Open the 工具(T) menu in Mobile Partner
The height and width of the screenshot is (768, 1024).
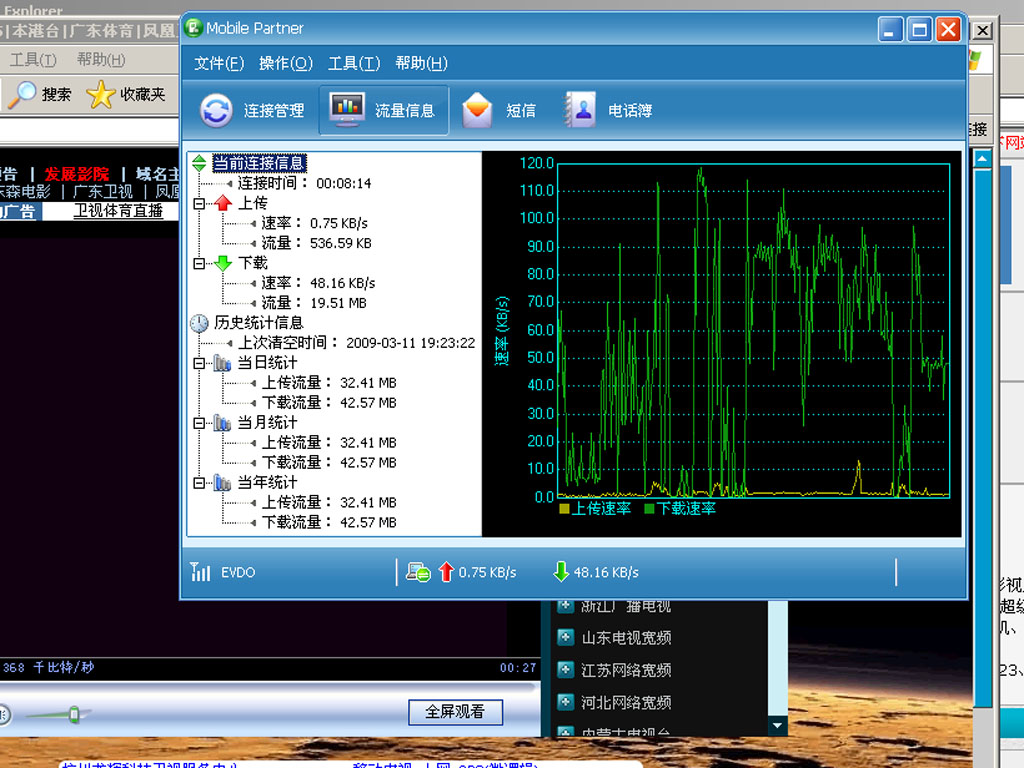tap(354, 63)
